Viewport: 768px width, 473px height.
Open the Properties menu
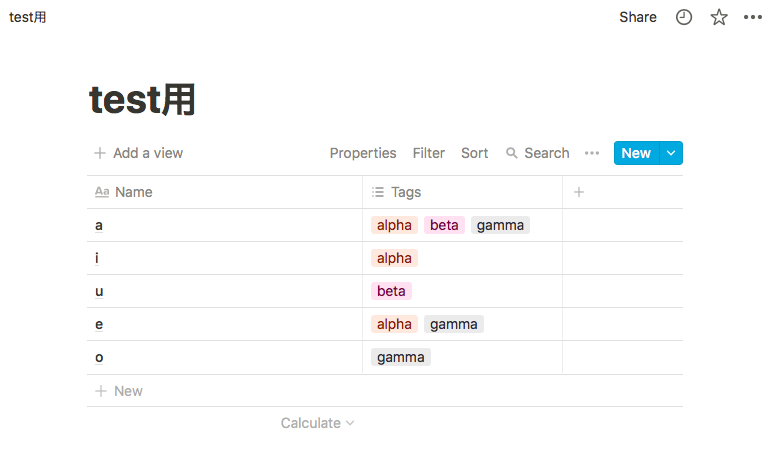pyautogui.click(x=363, y=153)
